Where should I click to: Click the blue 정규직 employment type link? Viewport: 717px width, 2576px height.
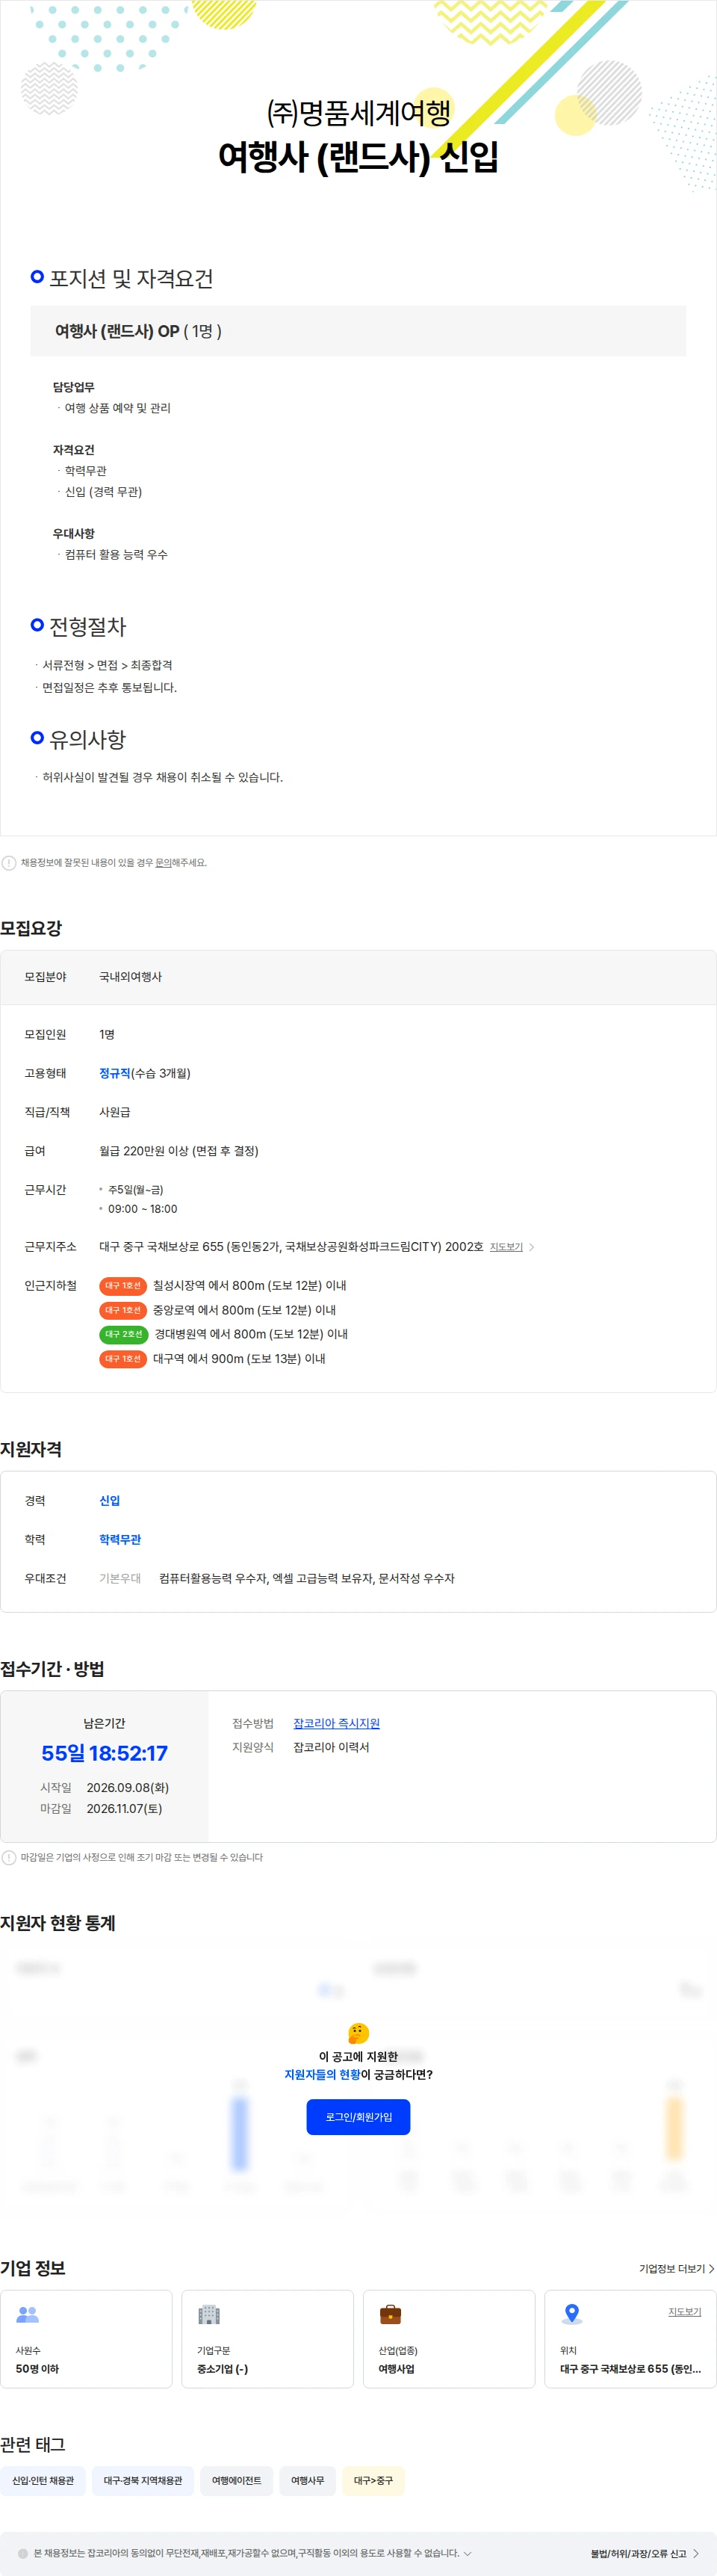point(115,1073)
